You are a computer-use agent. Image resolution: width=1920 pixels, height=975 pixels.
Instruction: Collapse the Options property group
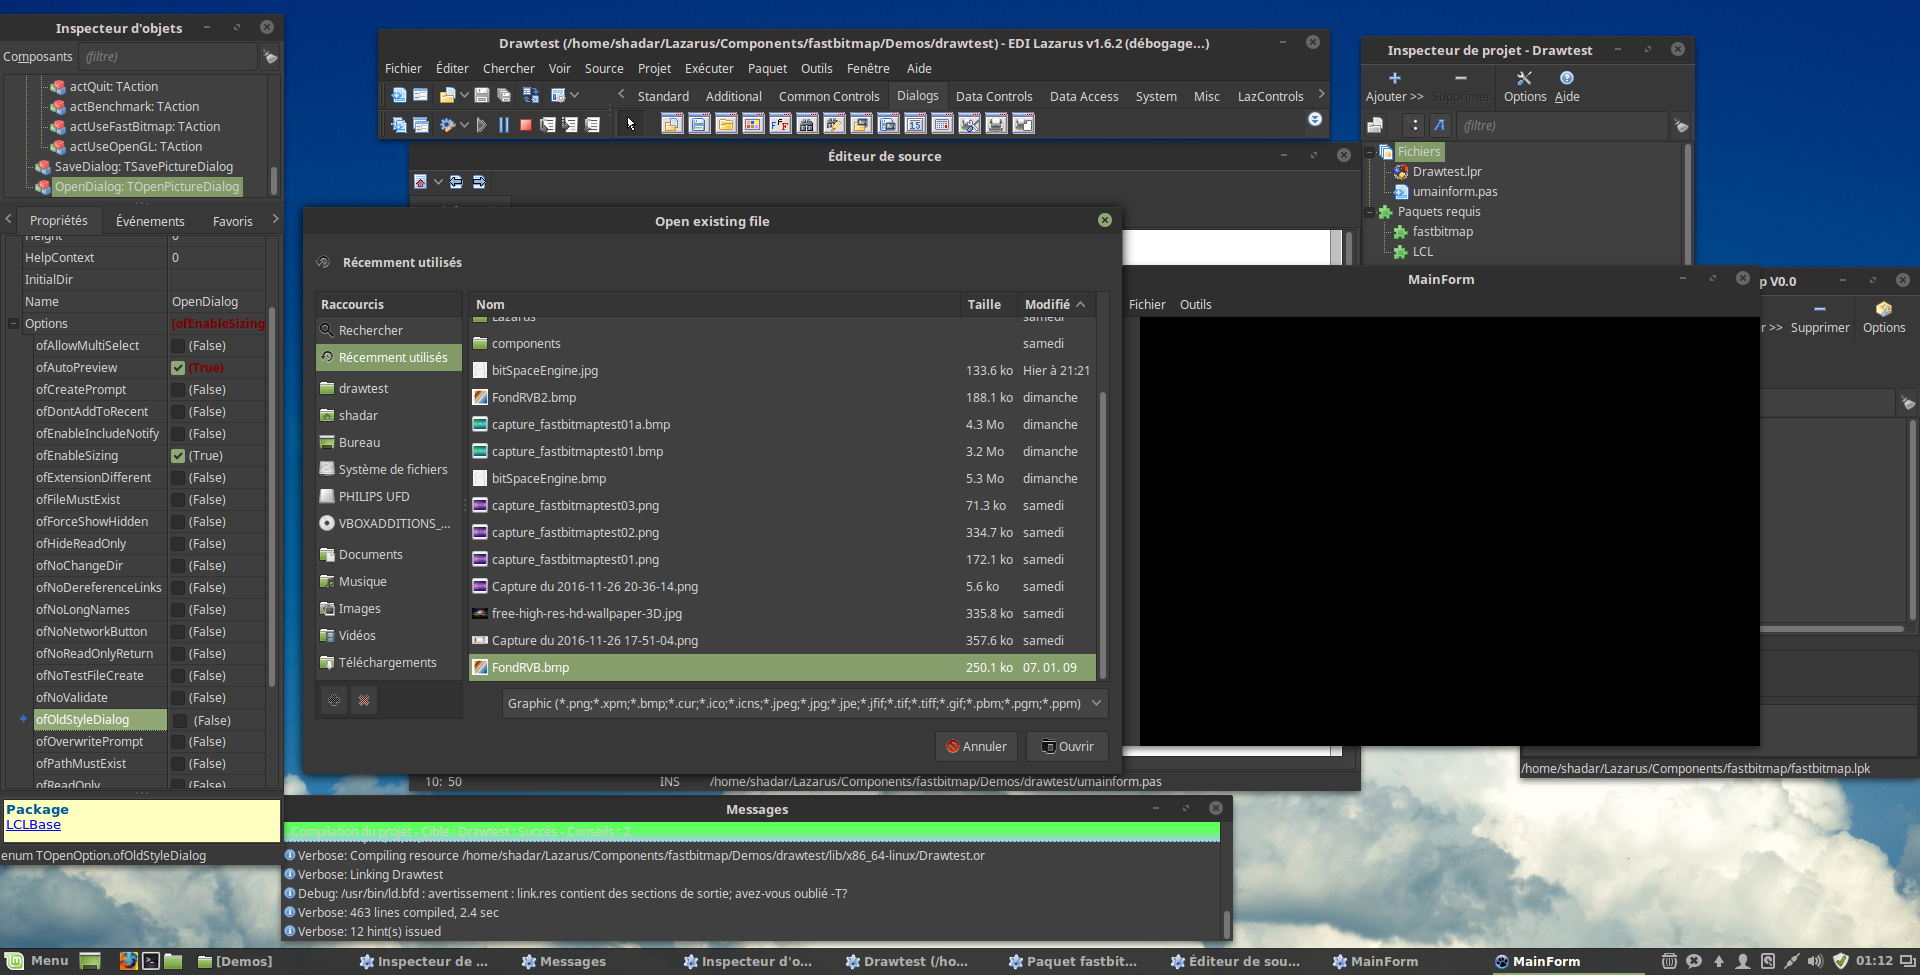coord(13,324)
